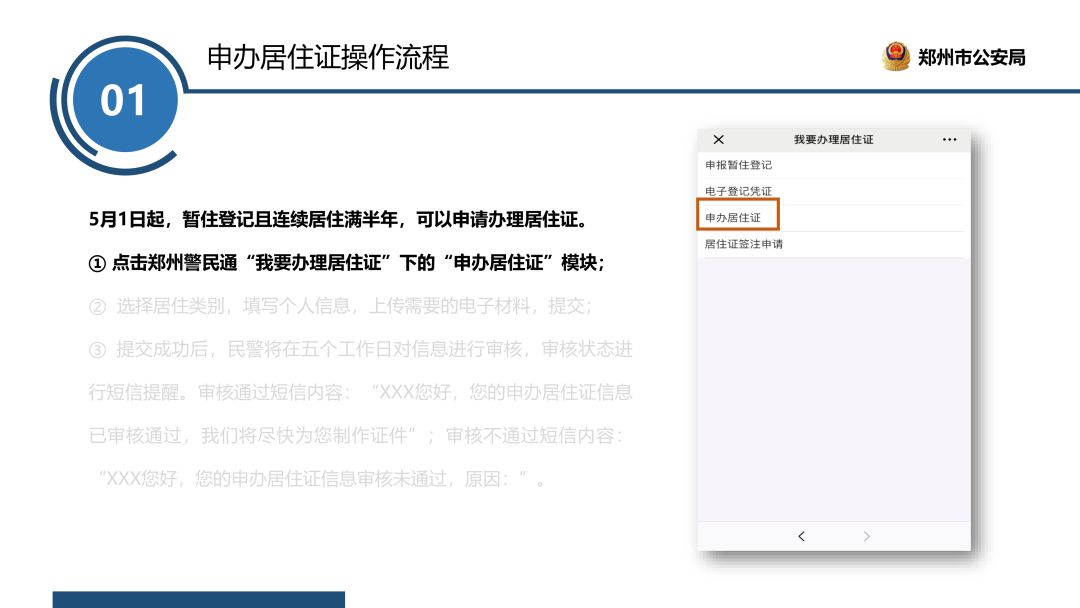The width and height of the screenshot is (1080, 608).
Task: Click the 我要办理居住证 page title
Action: 833,140
